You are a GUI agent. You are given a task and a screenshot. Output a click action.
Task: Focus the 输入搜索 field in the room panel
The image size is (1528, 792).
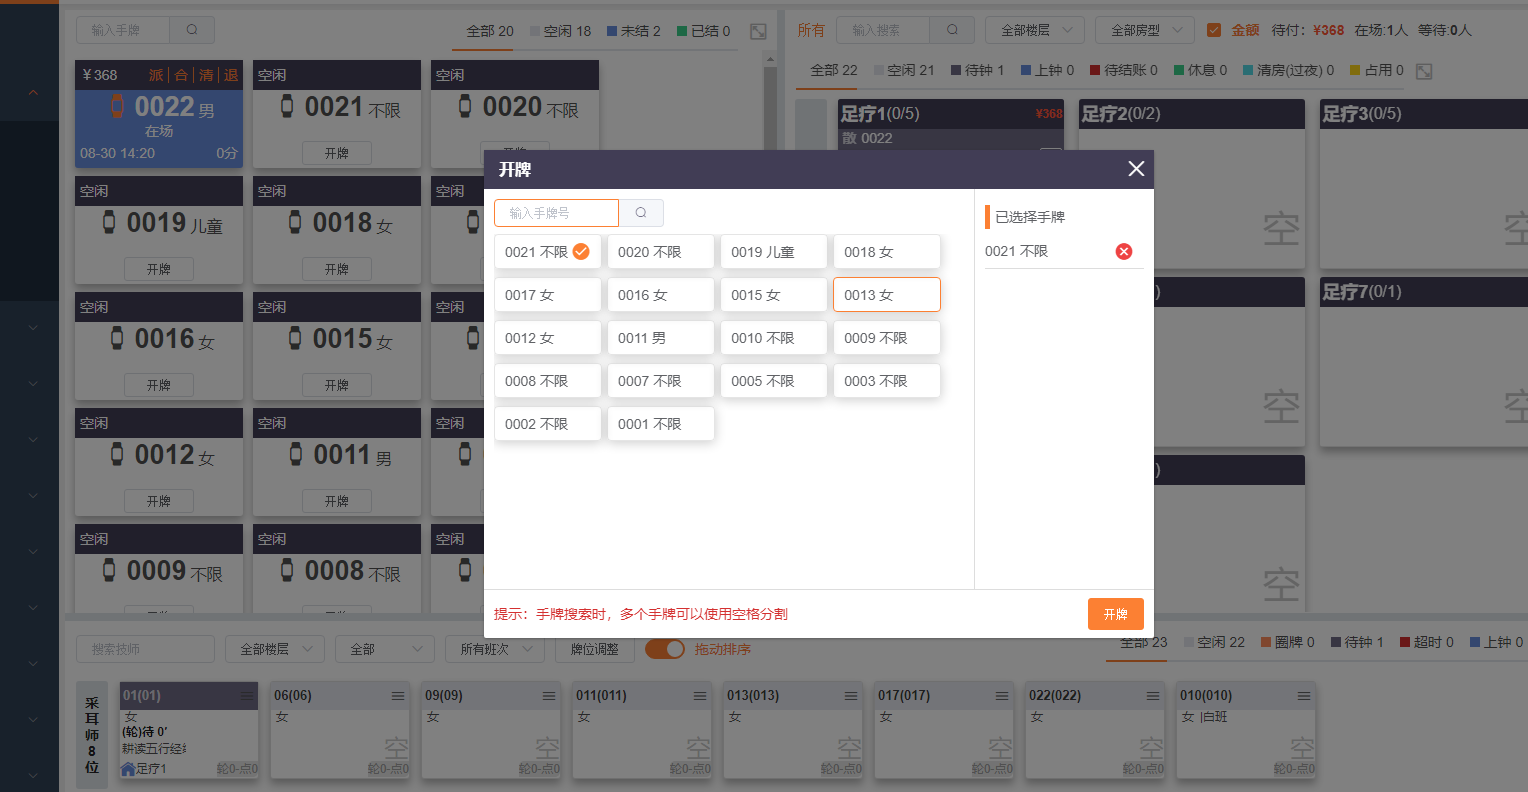click(x=883, y=30)
